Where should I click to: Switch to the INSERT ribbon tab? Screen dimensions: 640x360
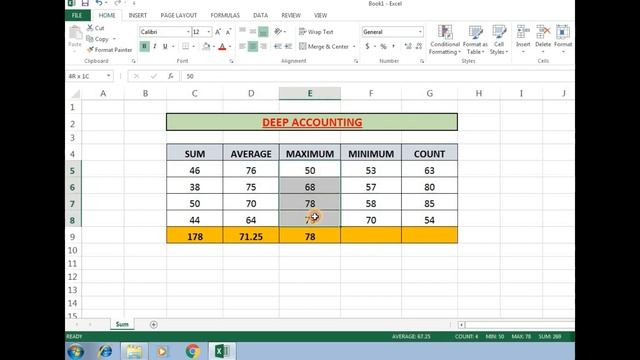pos(138,15)
